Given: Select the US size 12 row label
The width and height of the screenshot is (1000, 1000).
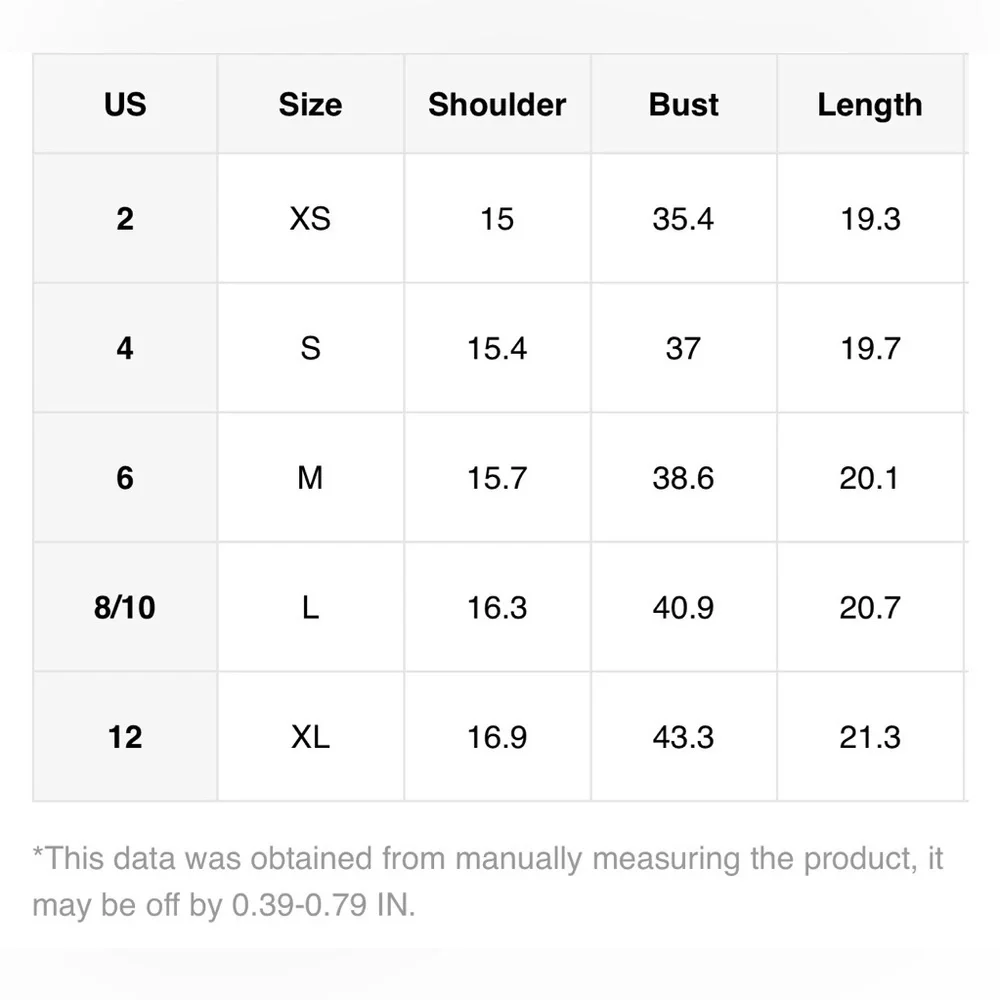Looking at the screenshot, I should click(x=125, y=737).
